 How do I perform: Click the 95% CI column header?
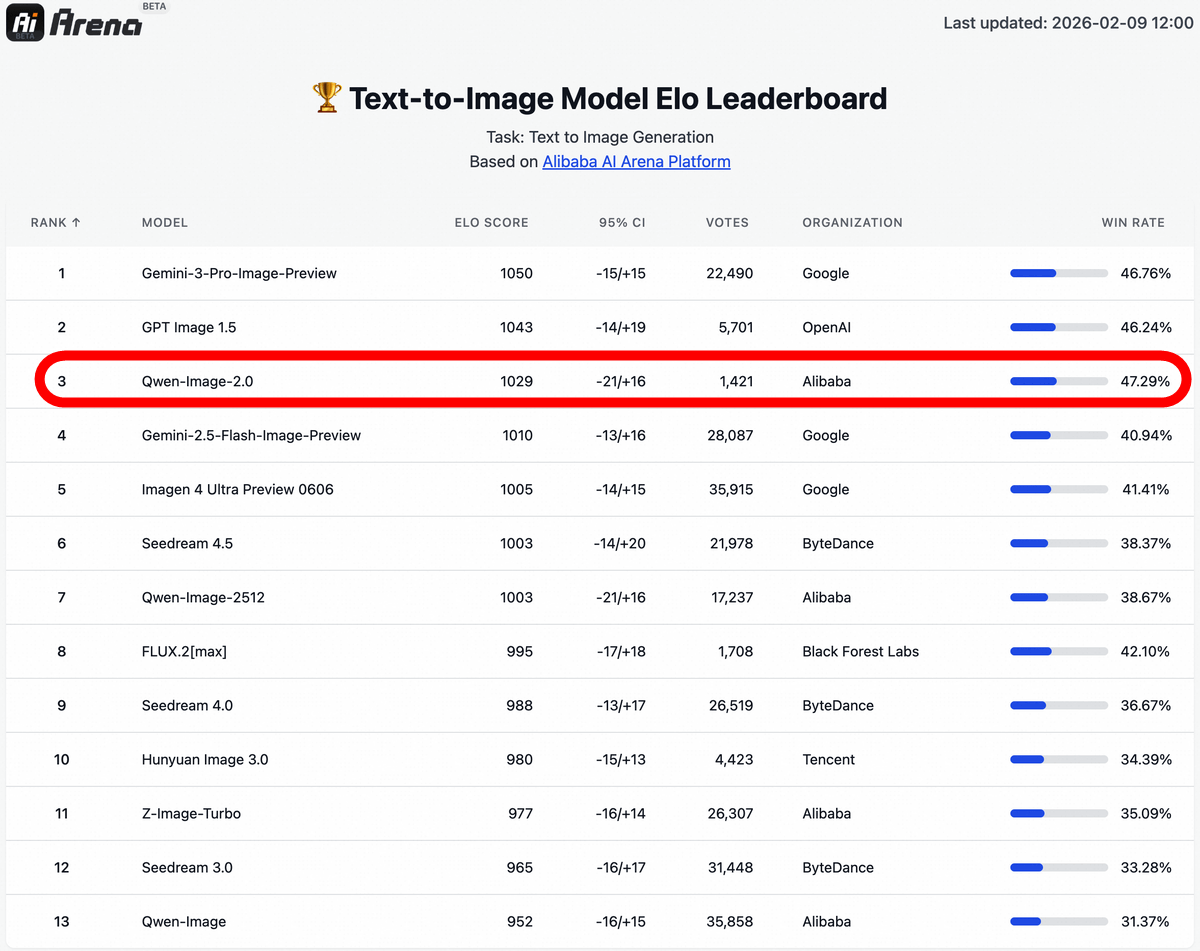[622, 222]
